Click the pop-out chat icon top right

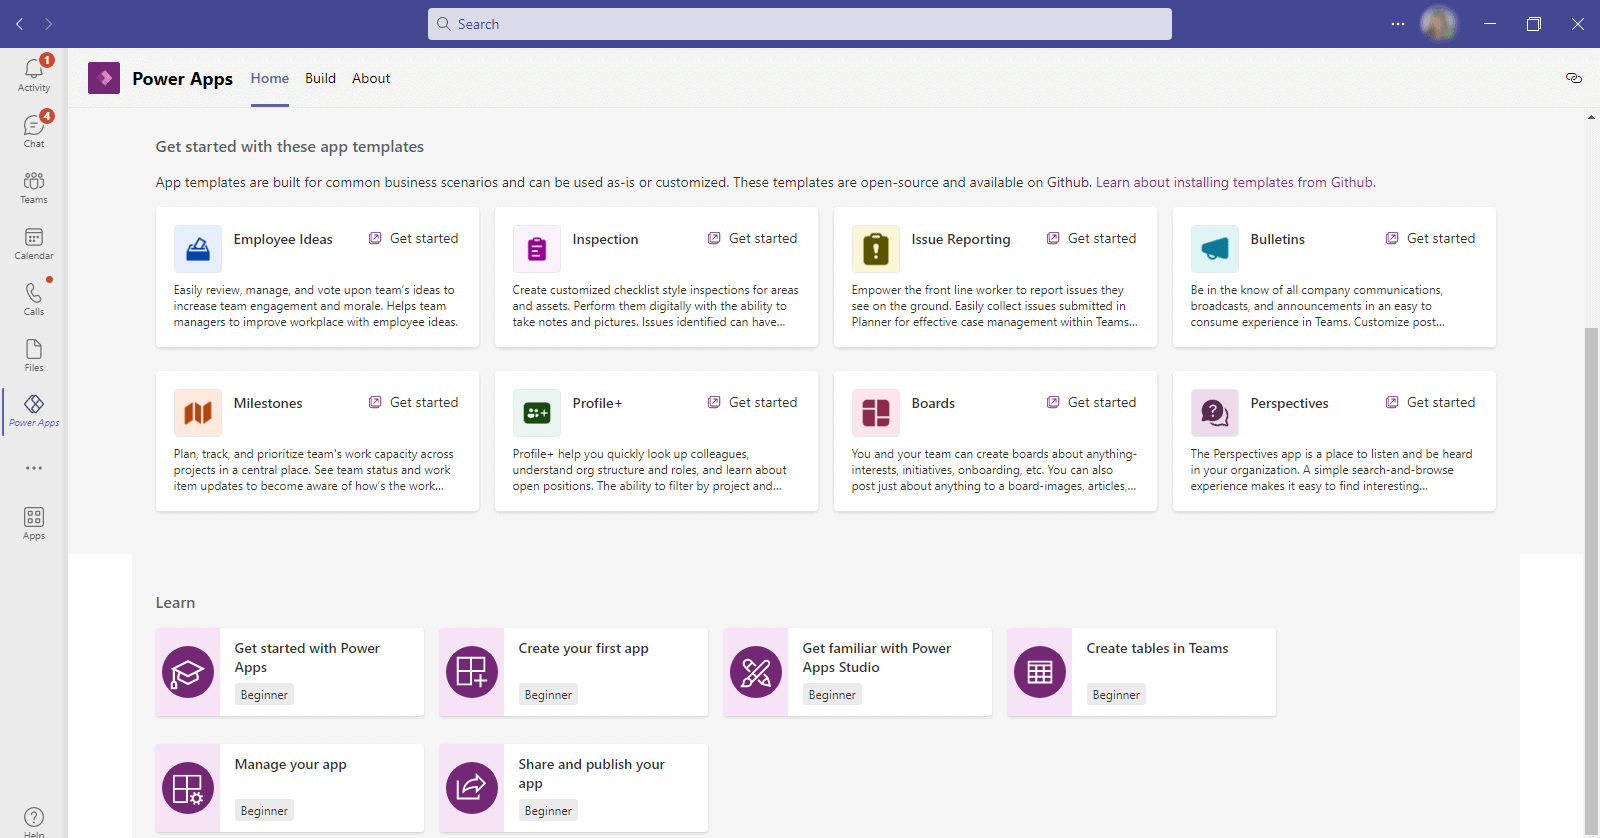coord(1574,78)
